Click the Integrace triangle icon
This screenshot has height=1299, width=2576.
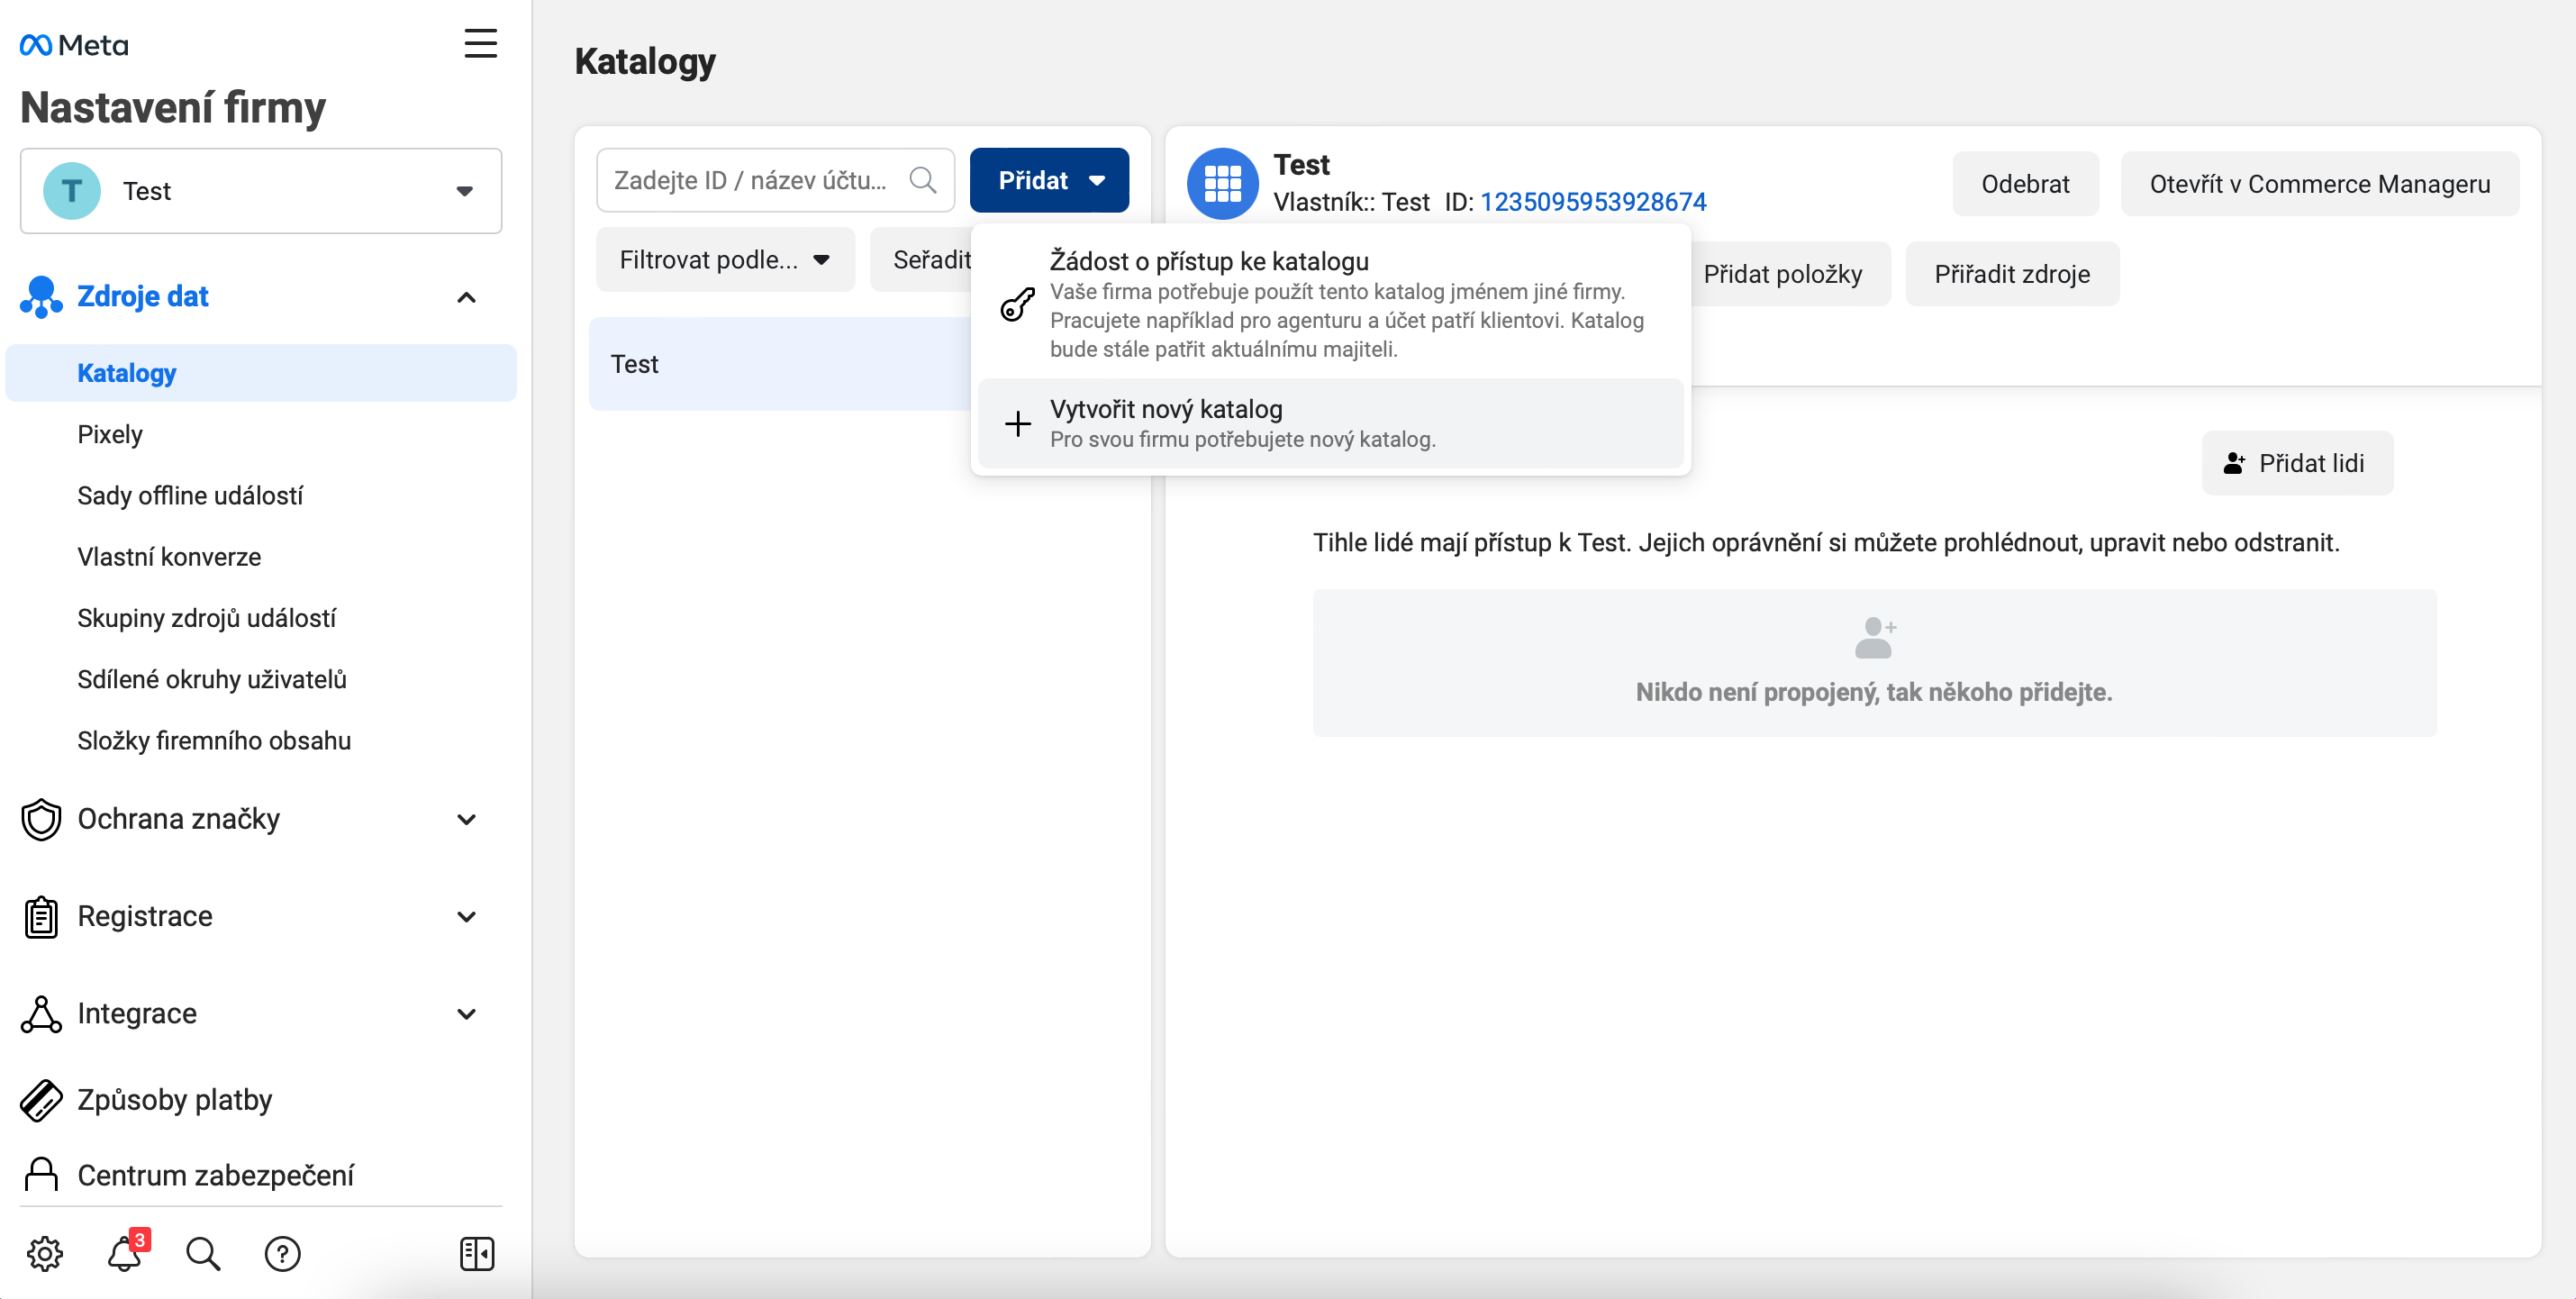(41, 1013)
